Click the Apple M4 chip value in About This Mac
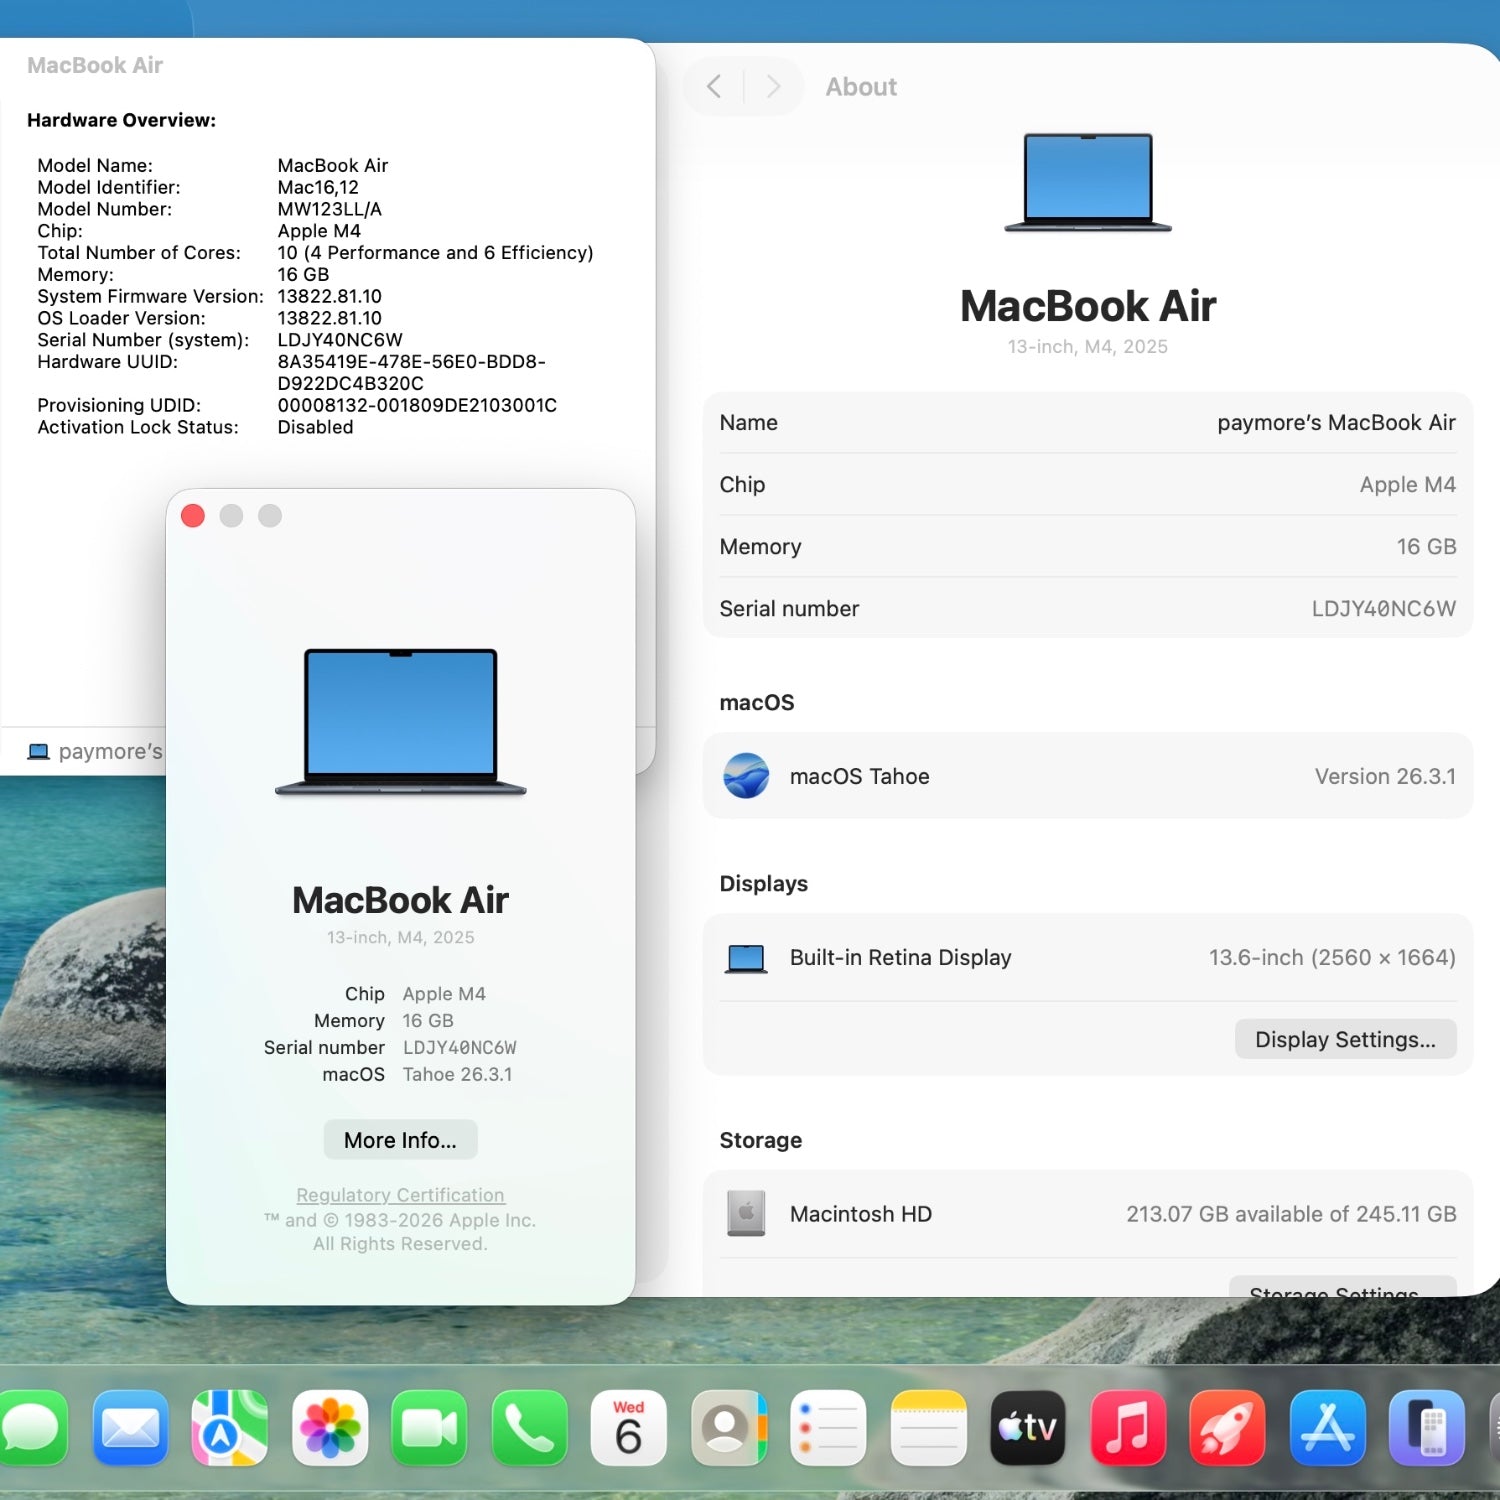The height and width of the screenshot is (1500, 1500). [x=444, y=994]
